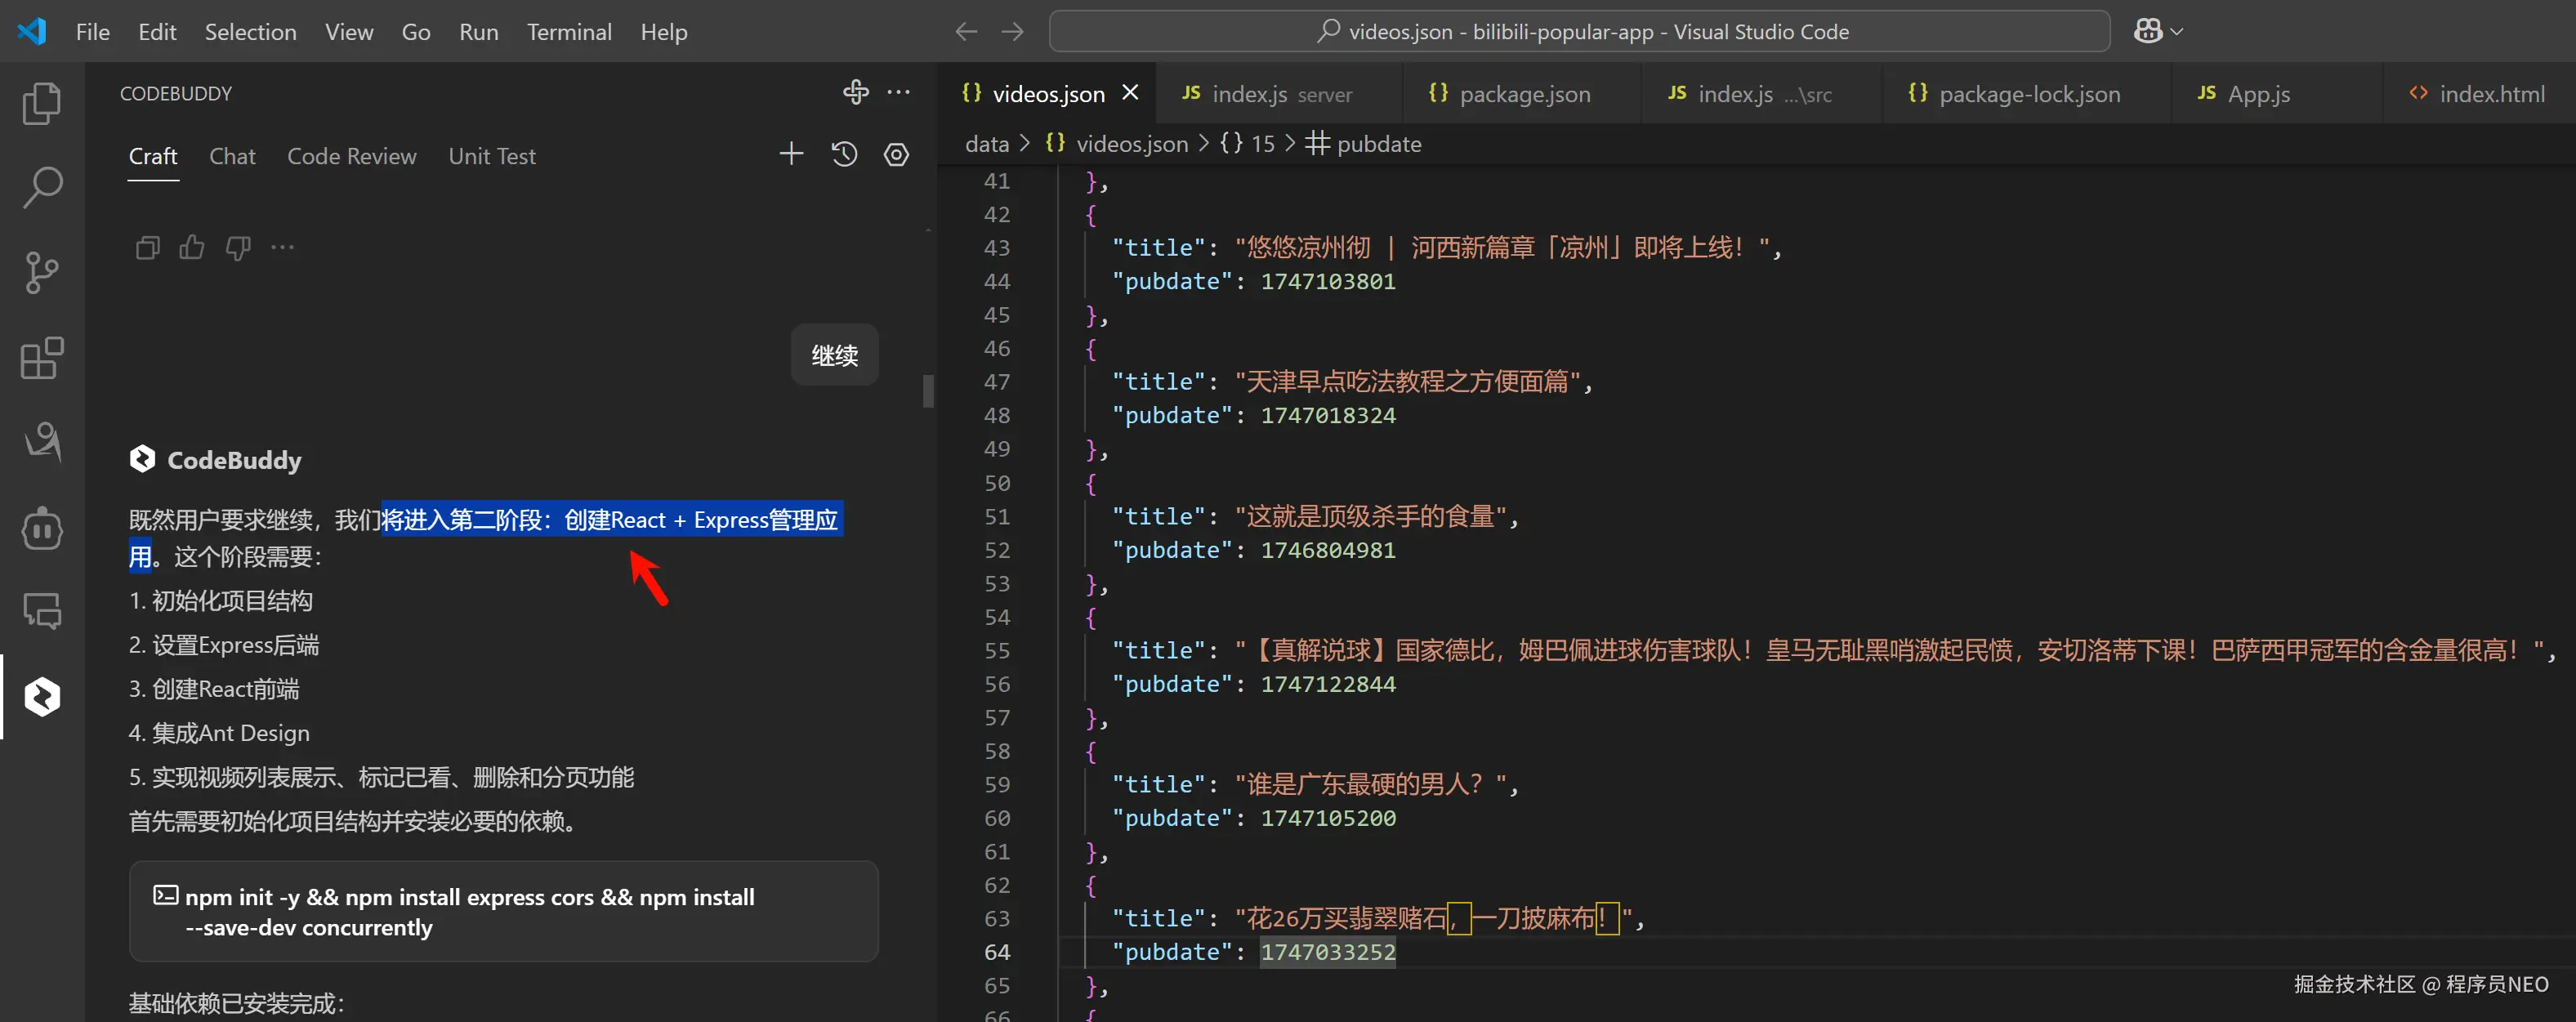This screenshot has width=2576, height=1022.
Task: Click the command center search field
Action: pyautogui.click(x=1579, y=31)
